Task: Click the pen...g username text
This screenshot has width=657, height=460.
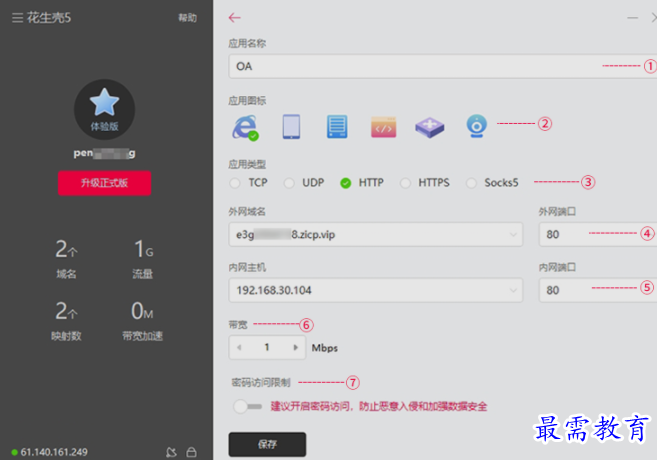Action: (x=104, y=153)
